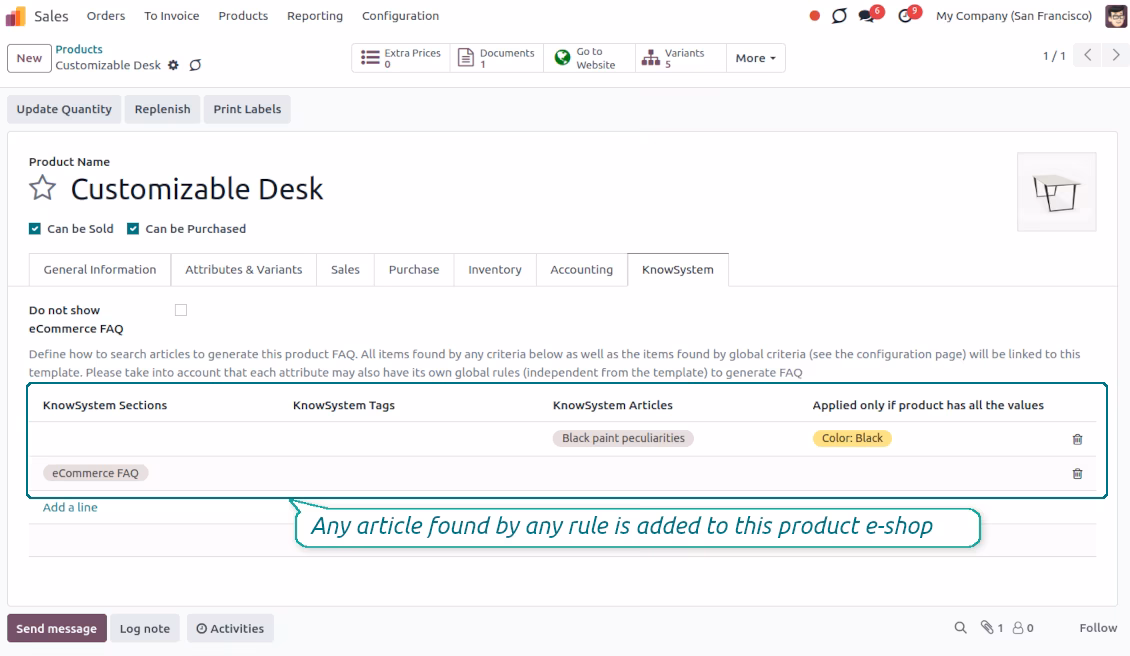Click the Update Quantity button
Image resolution: width=1130 pixels, height=656 pixels.
[x=64, y=110]
